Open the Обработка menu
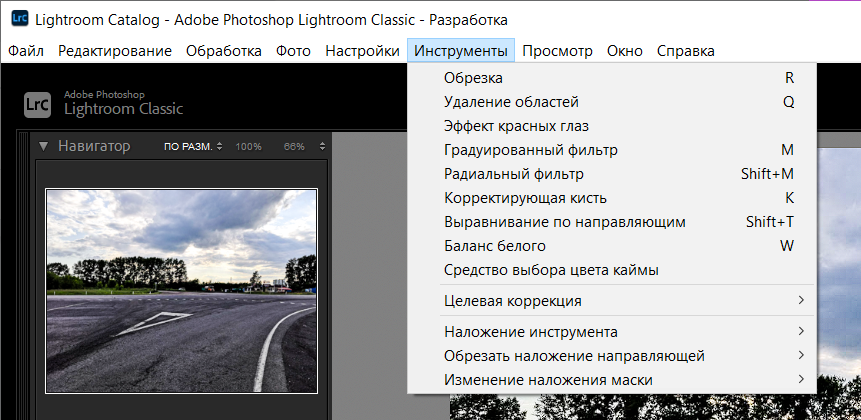The width and height of the screenshot is (861, 420). (224, 51)
